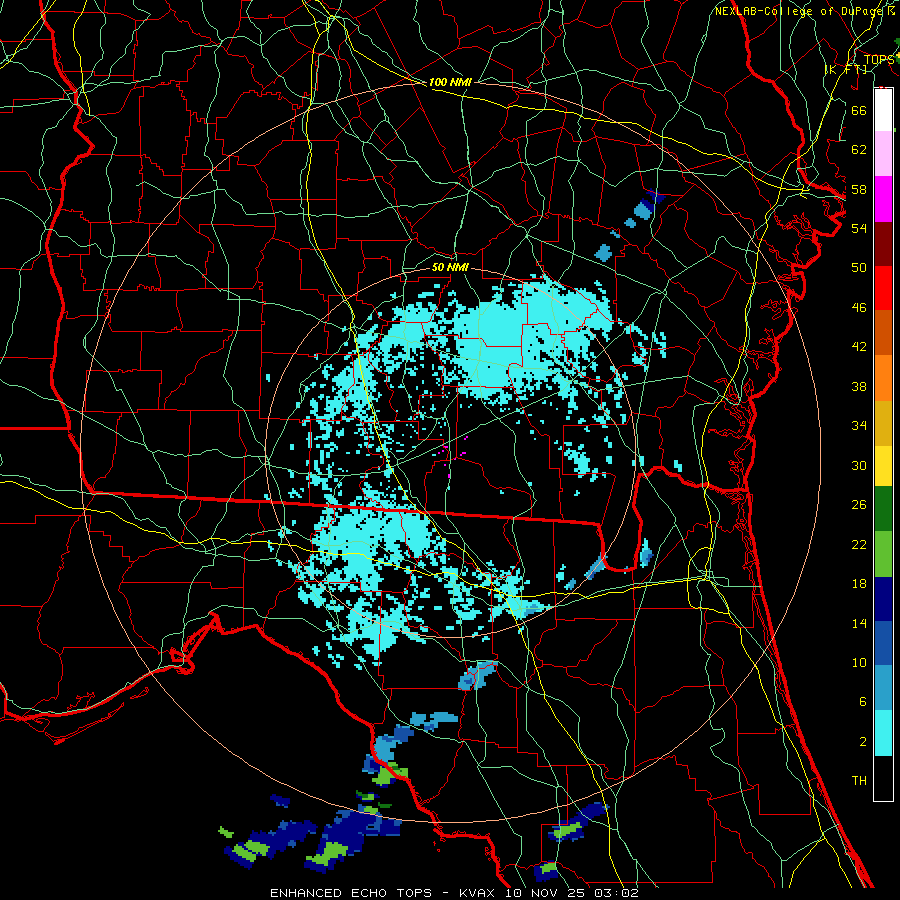The width and height of the screenshot is (900, 900).
Task: Click the '14' legend value
Action: coord(859,623)
